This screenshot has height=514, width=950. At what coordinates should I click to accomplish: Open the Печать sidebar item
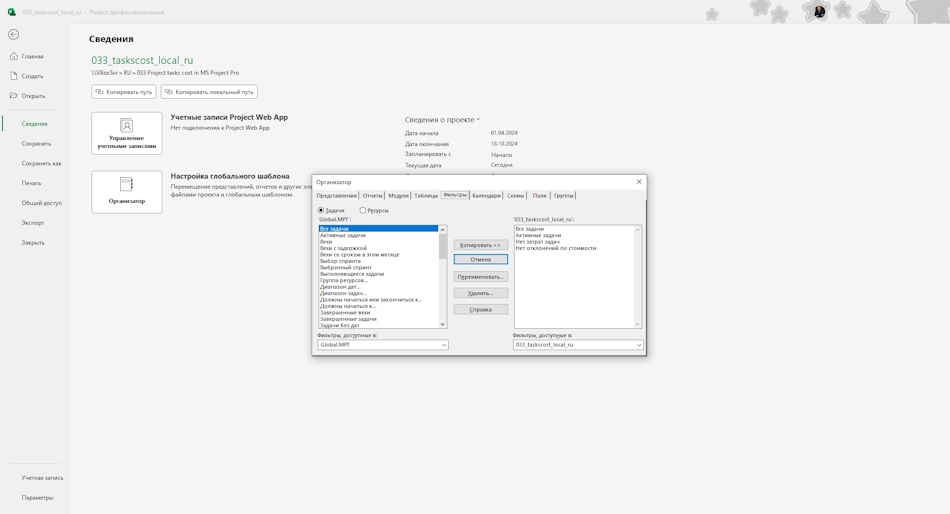point(32,183)
